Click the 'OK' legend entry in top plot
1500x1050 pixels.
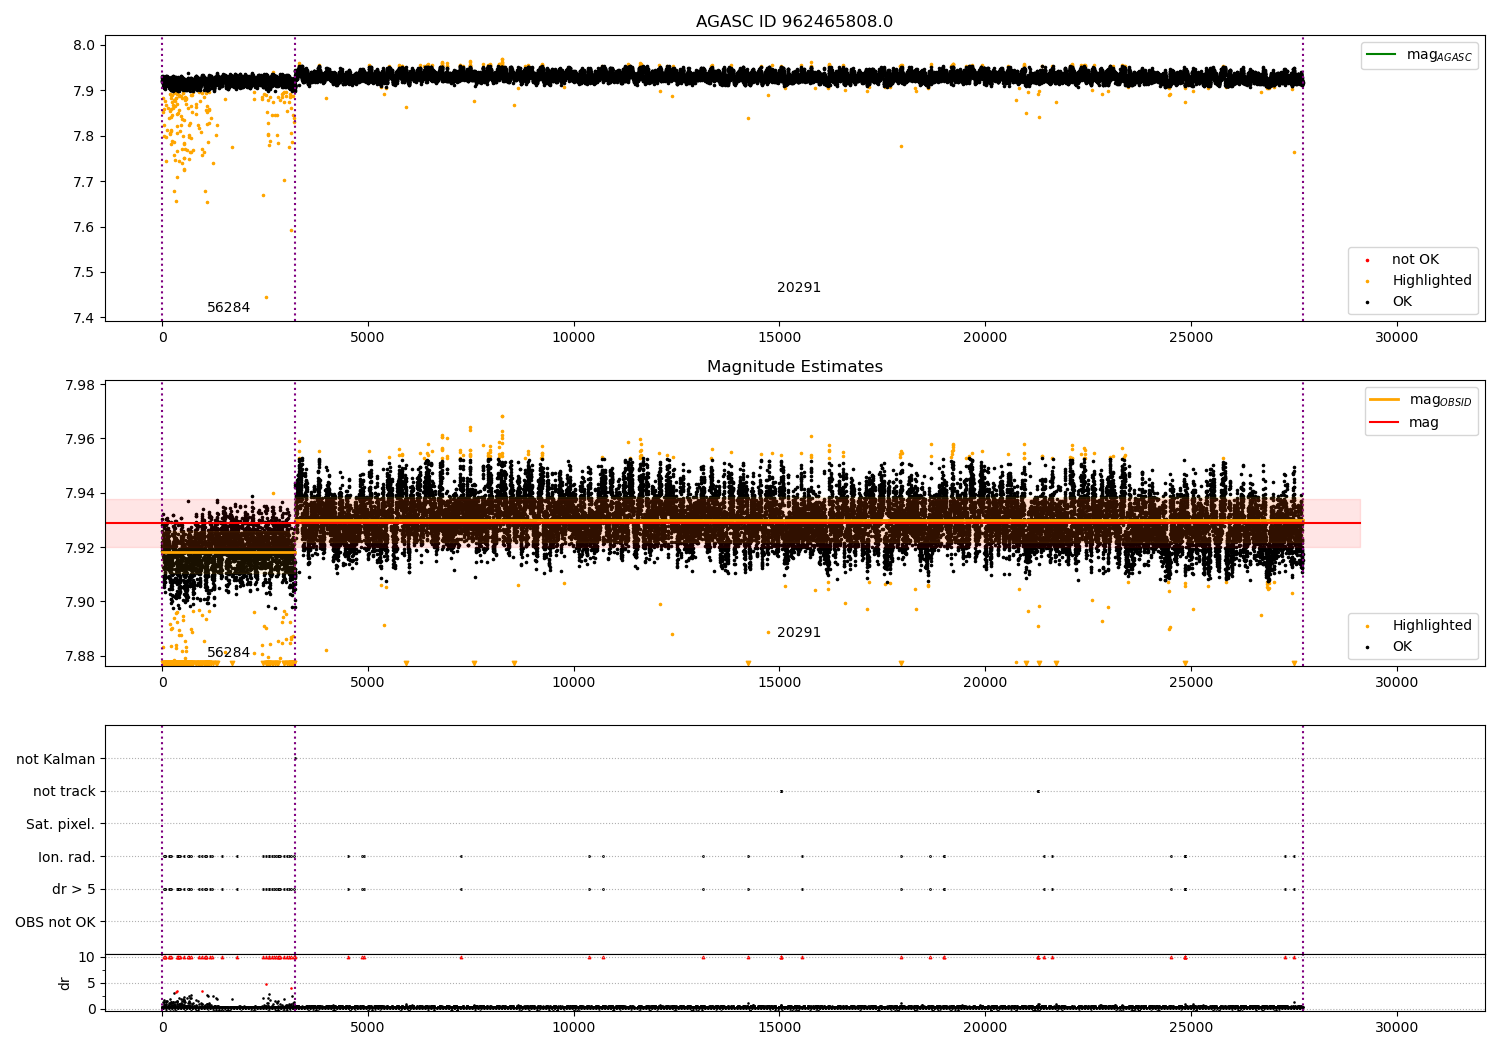[1402, 302]
